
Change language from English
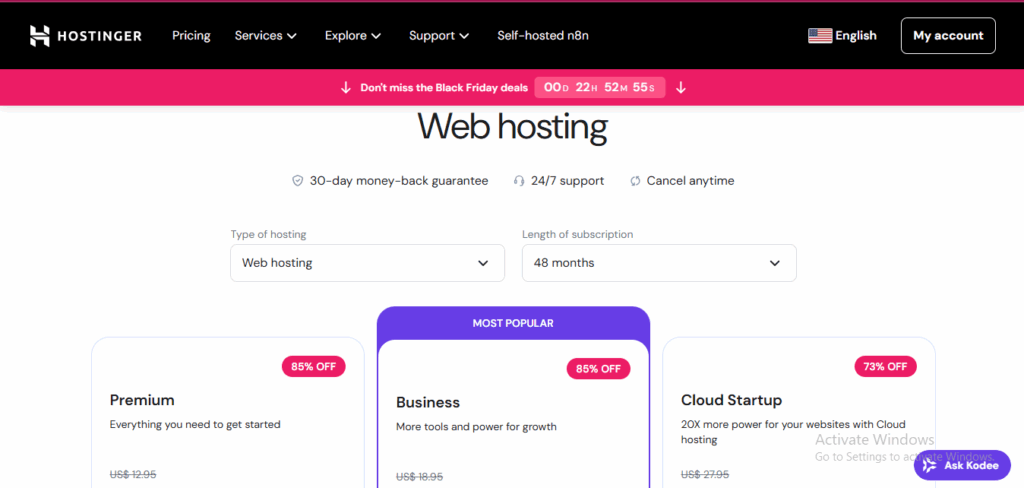click(x=856, y=36)
